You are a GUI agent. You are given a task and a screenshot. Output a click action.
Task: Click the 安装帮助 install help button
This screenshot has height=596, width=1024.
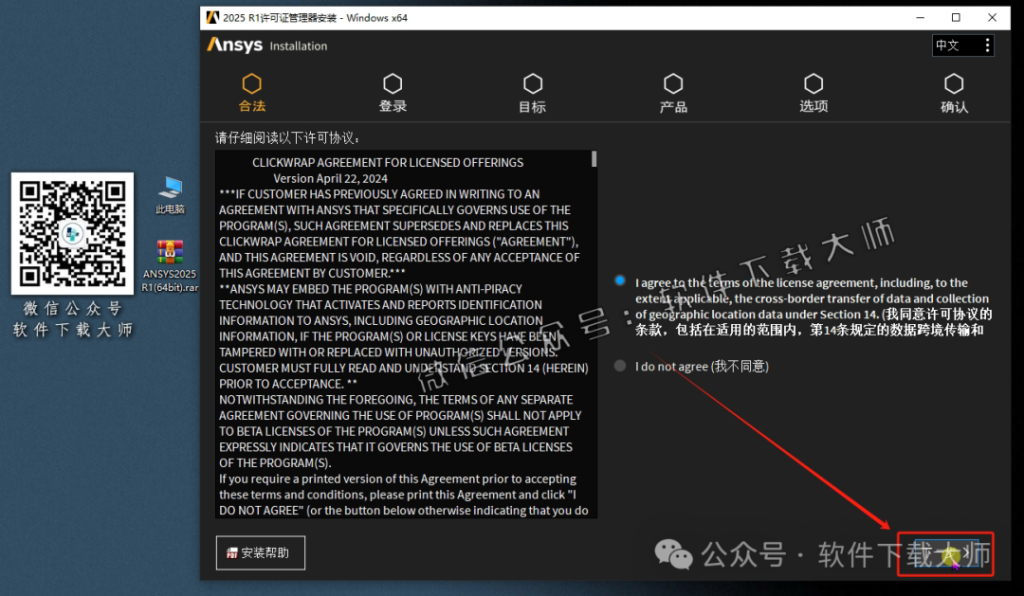point(260,552)
